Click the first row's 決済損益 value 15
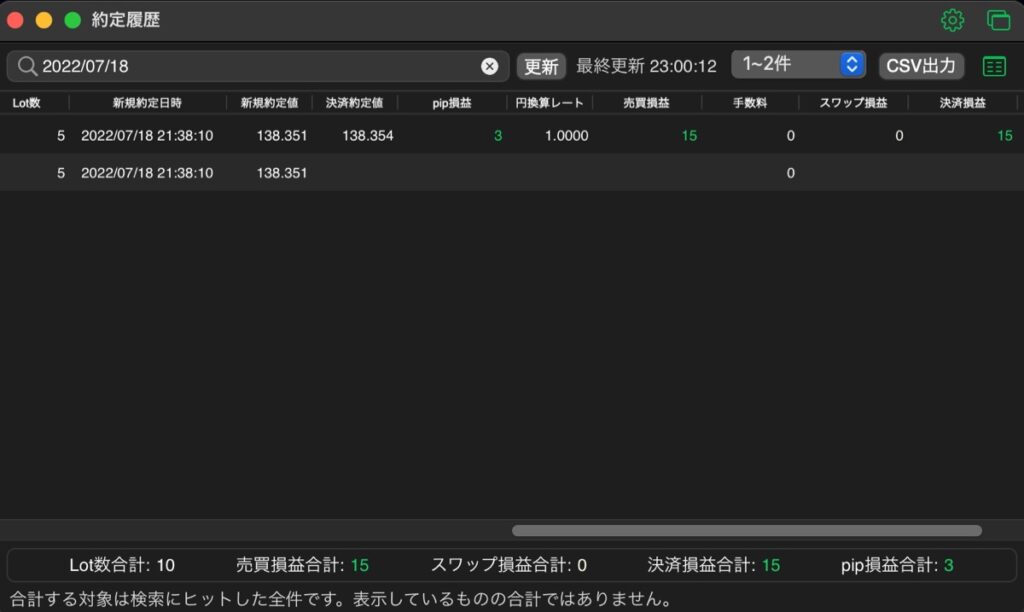Viewport: 1024px width, 612px height. 1004,136
